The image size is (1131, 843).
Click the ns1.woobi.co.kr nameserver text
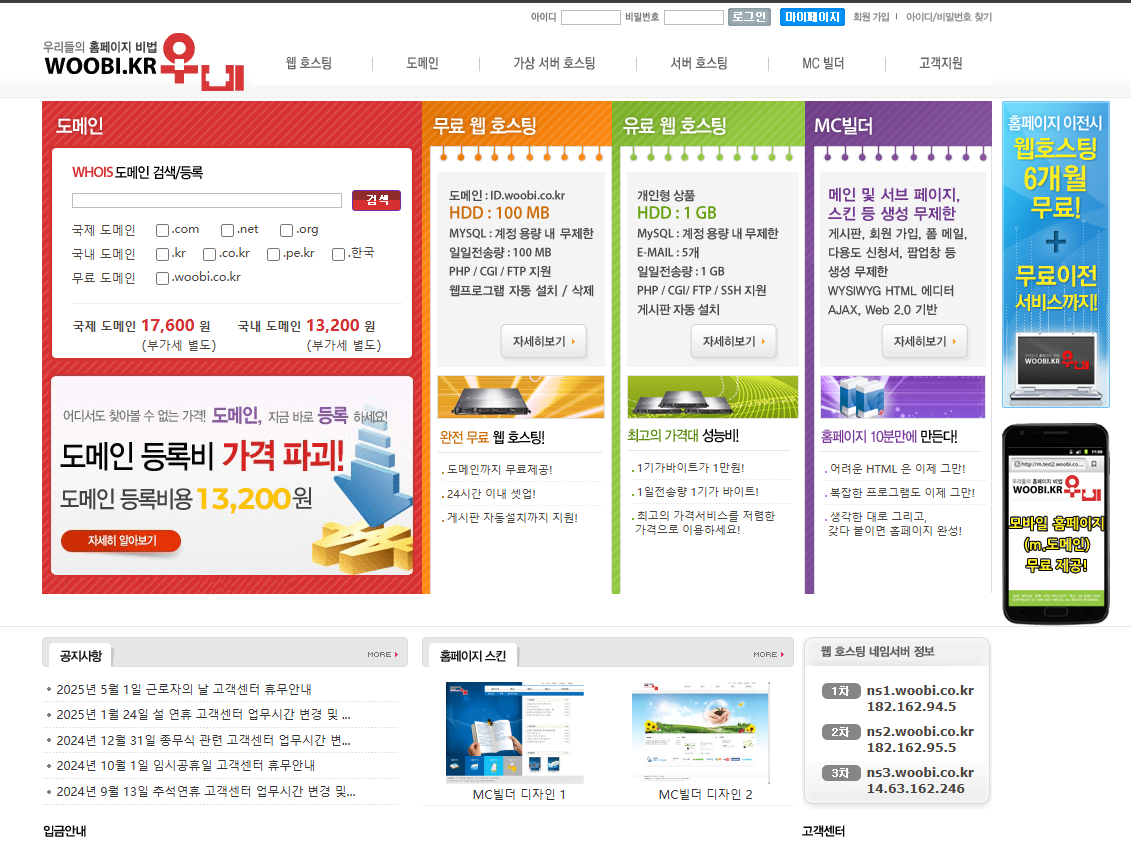point(920,691)
